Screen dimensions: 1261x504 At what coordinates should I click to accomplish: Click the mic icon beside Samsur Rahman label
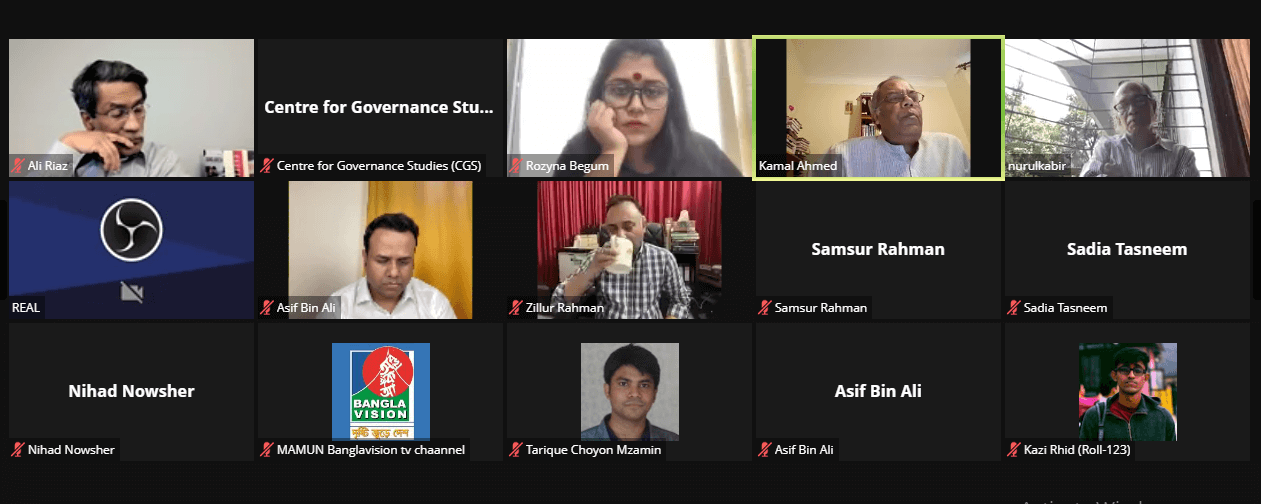click(x=765, y=307)
